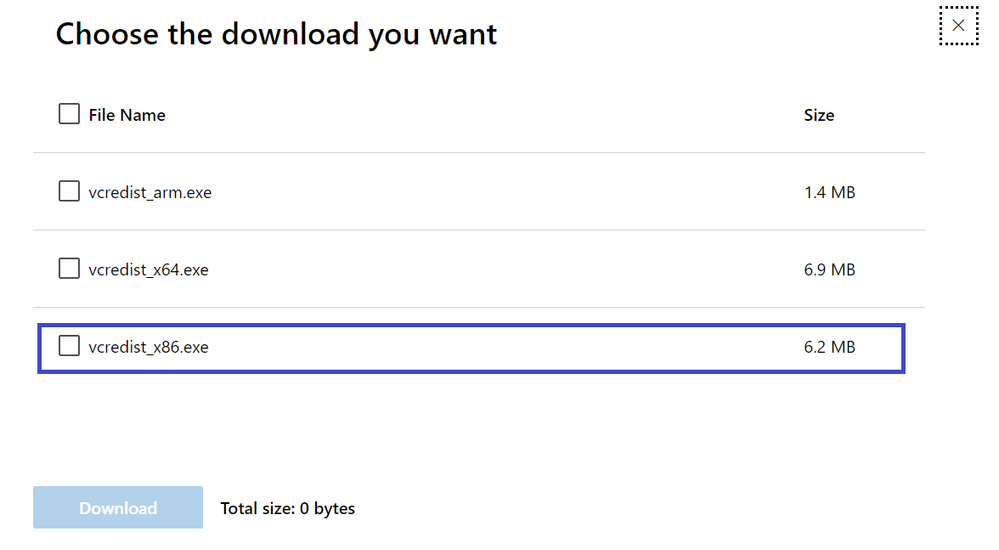
Task: Click the blank middle of the vcredist_x64.exe row
Action: click(500, 270)
